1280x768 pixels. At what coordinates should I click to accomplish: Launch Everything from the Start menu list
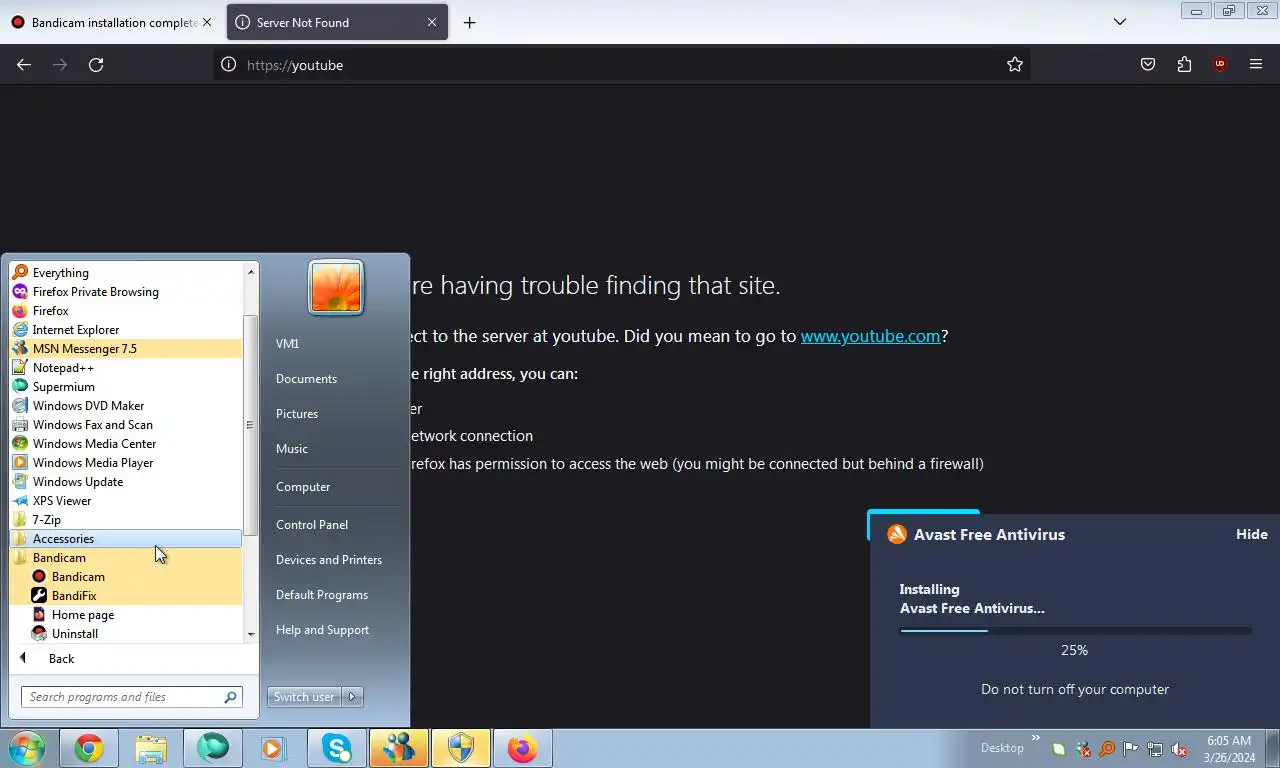[125, 273]
